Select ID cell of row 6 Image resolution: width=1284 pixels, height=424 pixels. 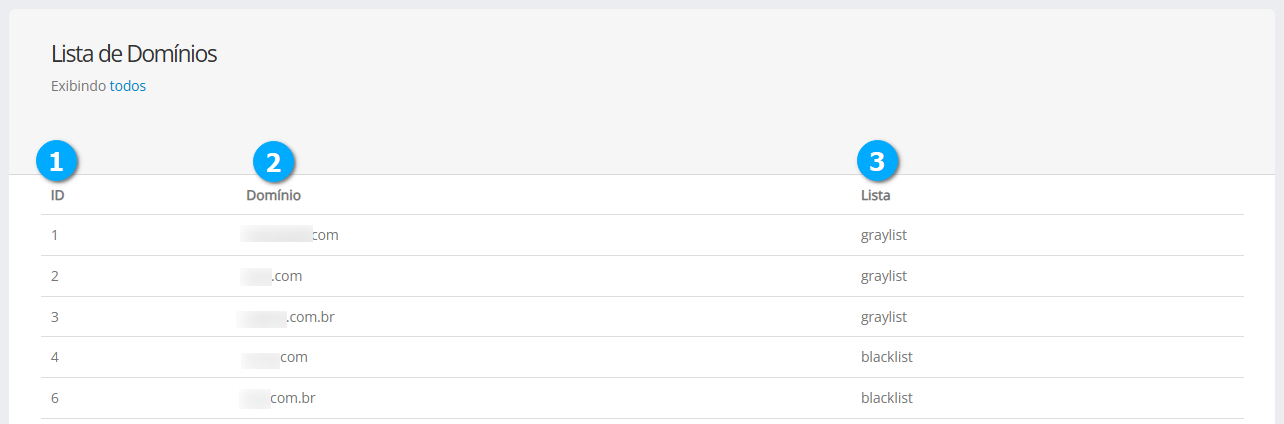55,398
